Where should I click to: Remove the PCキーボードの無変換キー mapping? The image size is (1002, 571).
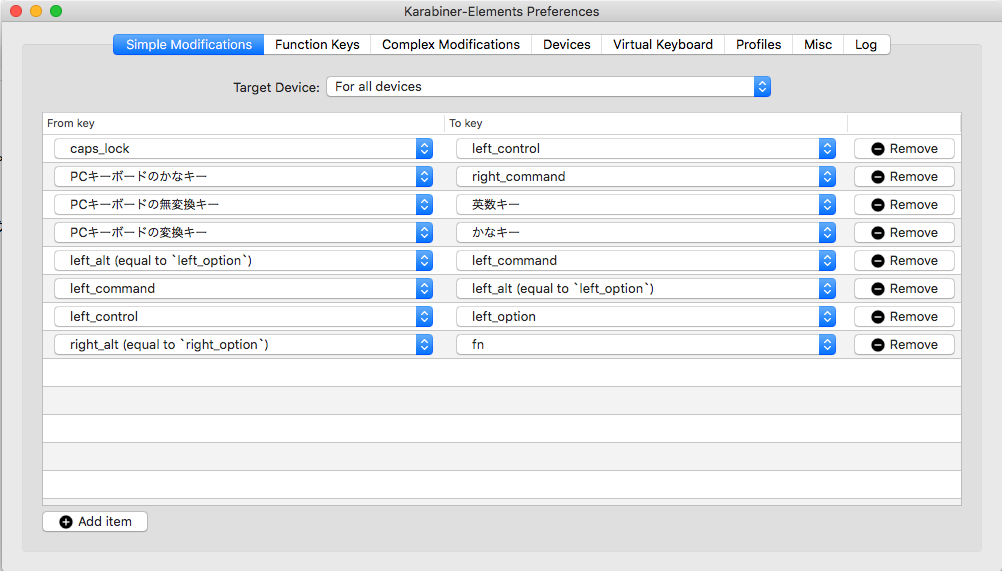(x=904, y=205)
